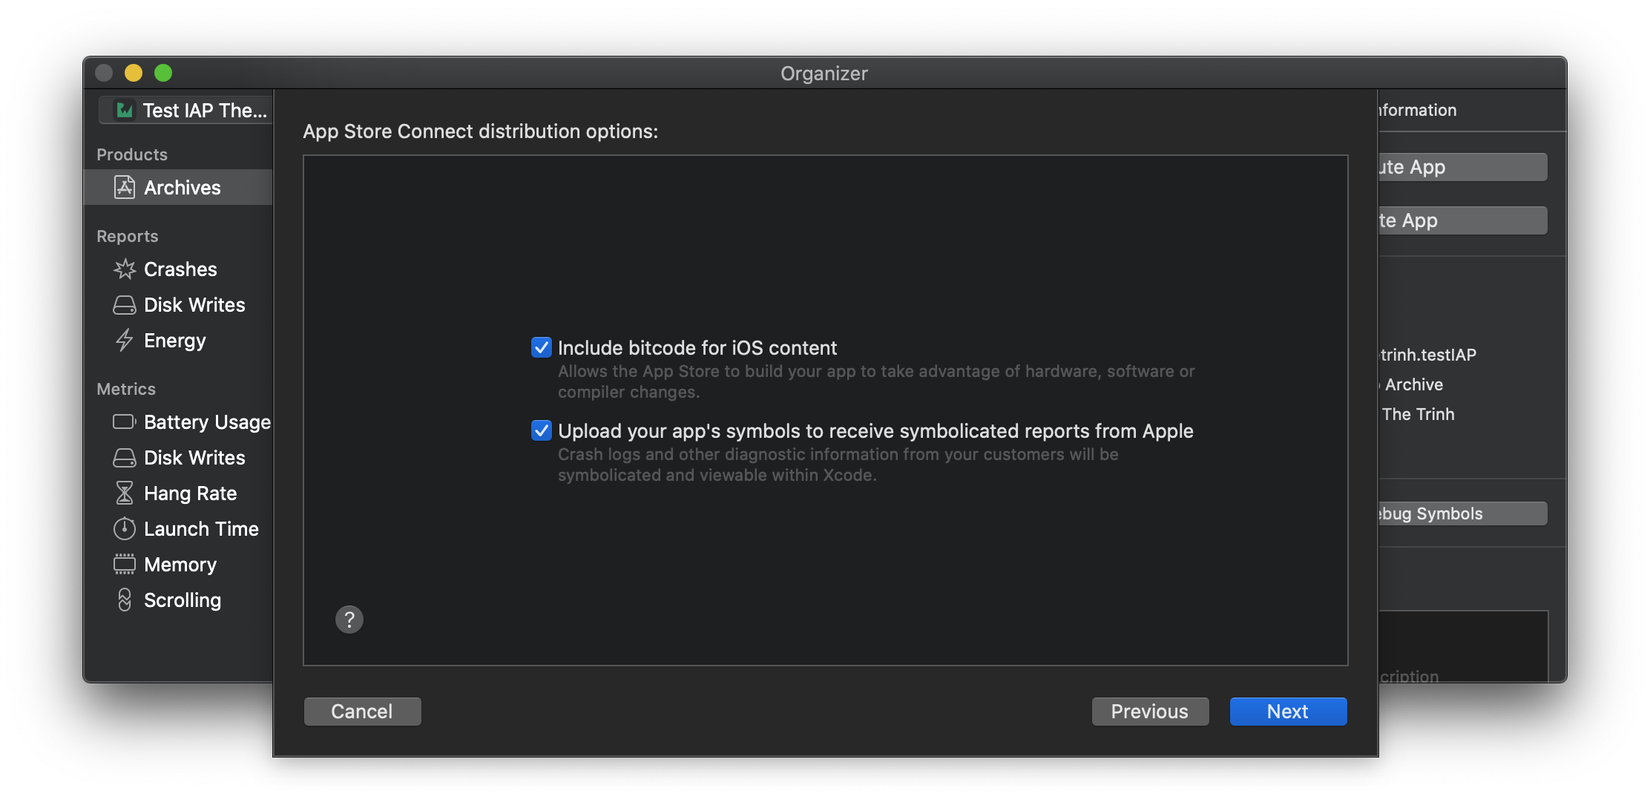The height and width of the screenshot is (797, 1650).
Task: Select the Hang Rate hourglass icon
Action: pos(125,493)
